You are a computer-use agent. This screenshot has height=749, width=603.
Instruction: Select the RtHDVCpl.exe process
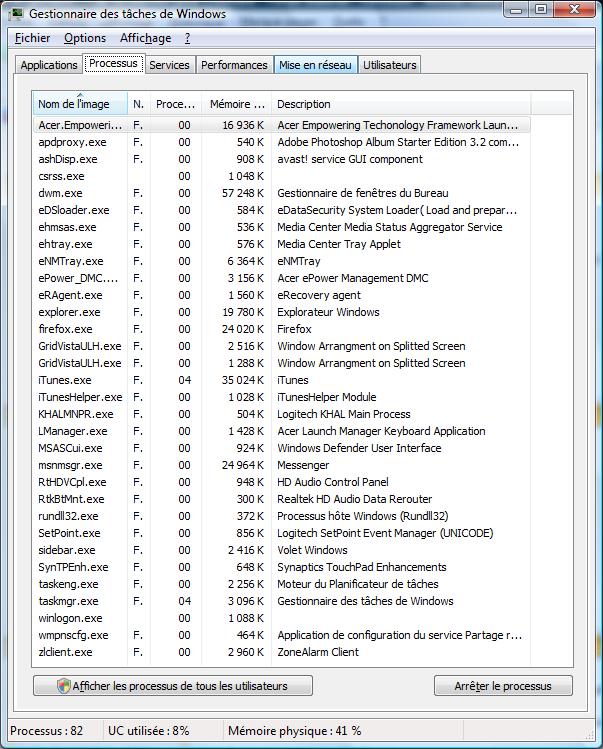282,482
